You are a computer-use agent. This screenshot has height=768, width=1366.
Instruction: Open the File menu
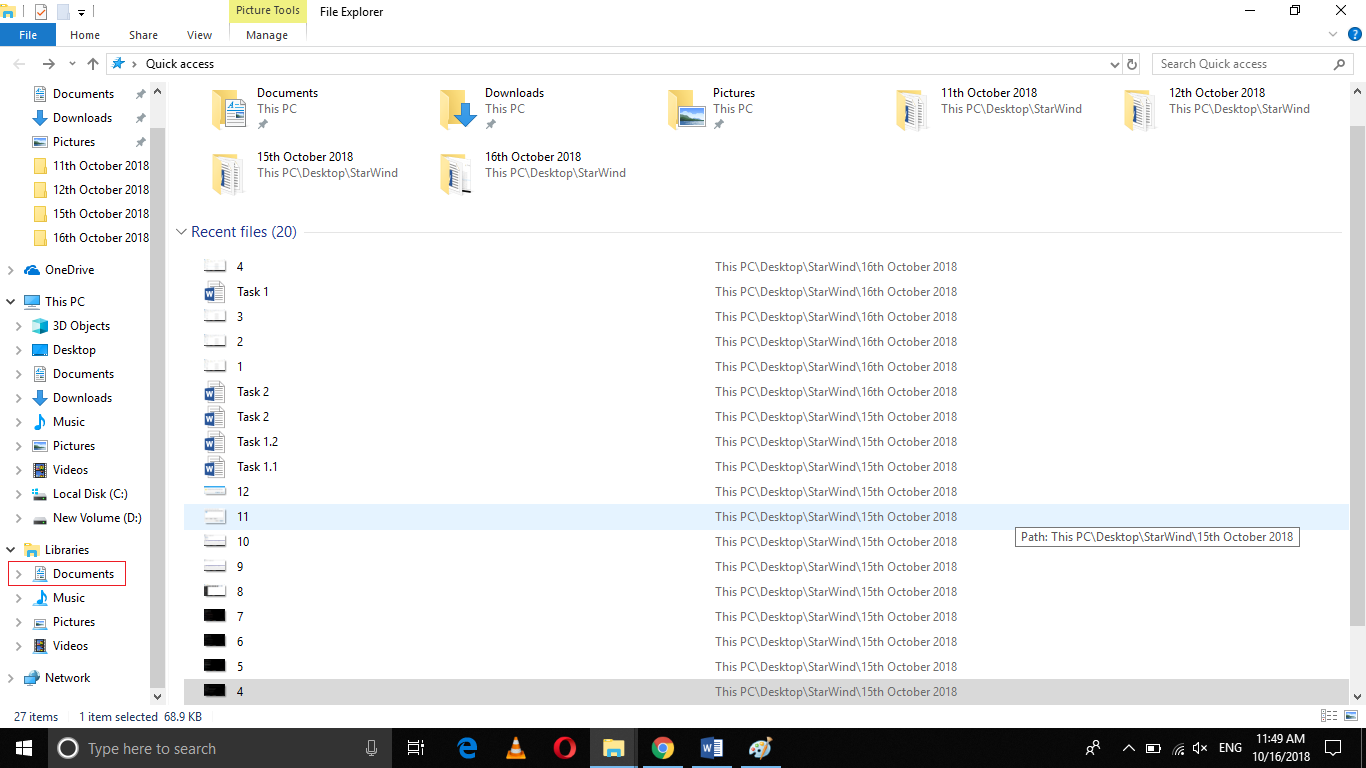(28, 33)
